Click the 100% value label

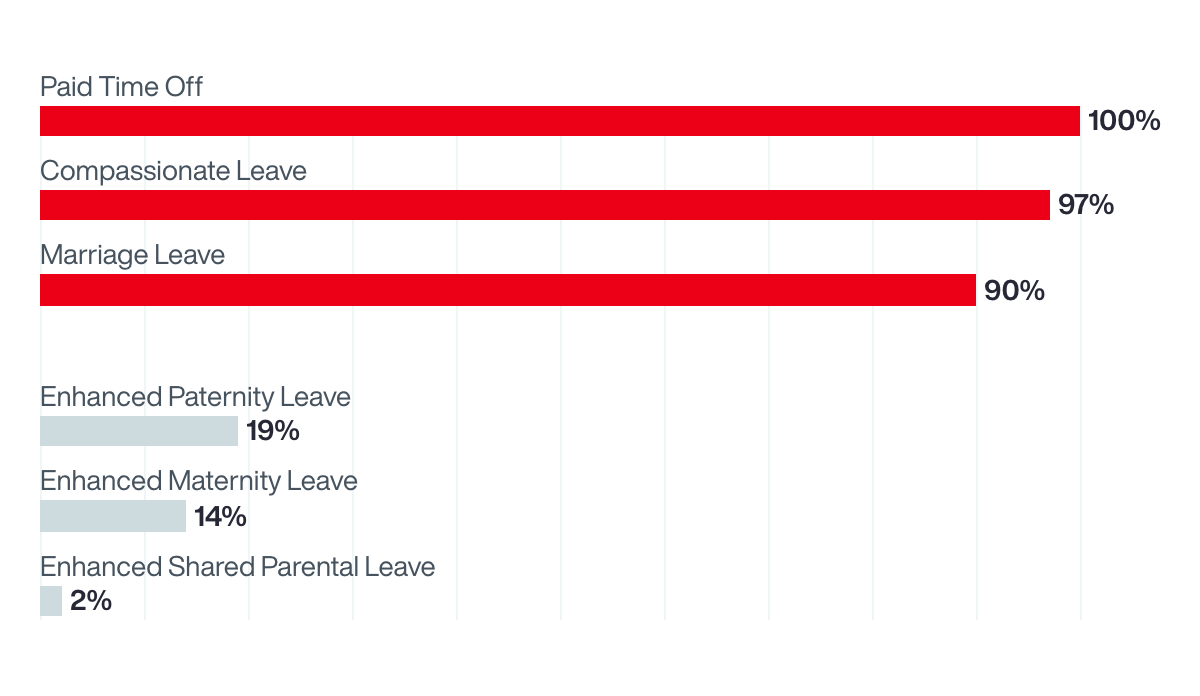pyautogui.click(x=1124, y=121)
